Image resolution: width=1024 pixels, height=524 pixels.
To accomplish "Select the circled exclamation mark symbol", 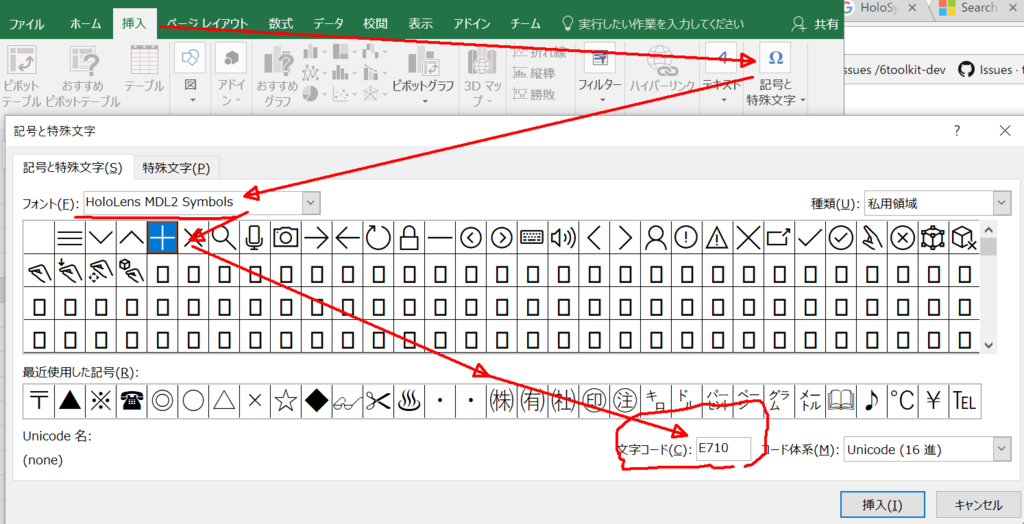I will click(686, 238).
